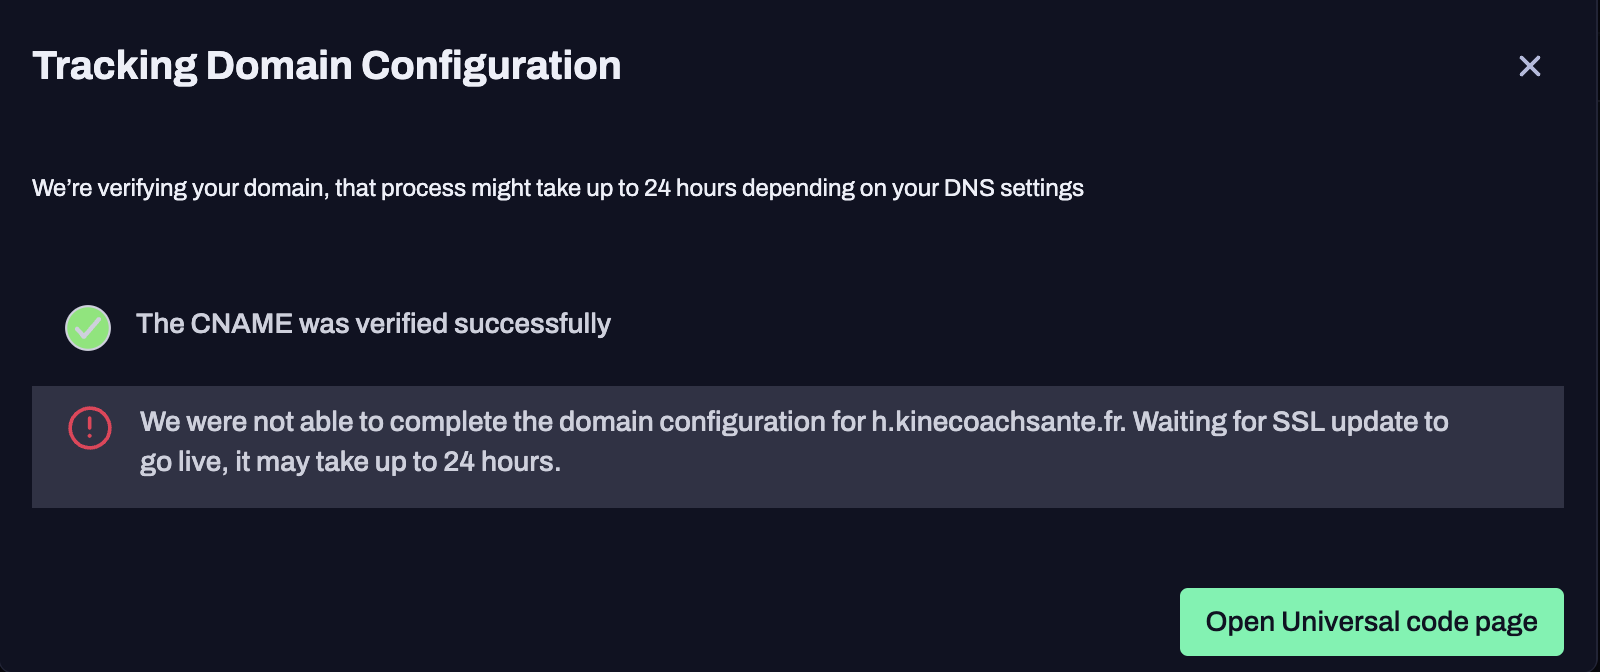
Task: Close the Tracking Domain Configuration dialog
Action: 1529,66
